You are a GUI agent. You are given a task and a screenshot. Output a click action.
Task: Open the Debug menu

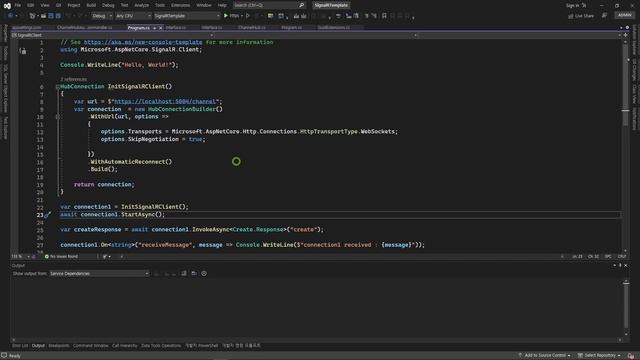[108, 5]
